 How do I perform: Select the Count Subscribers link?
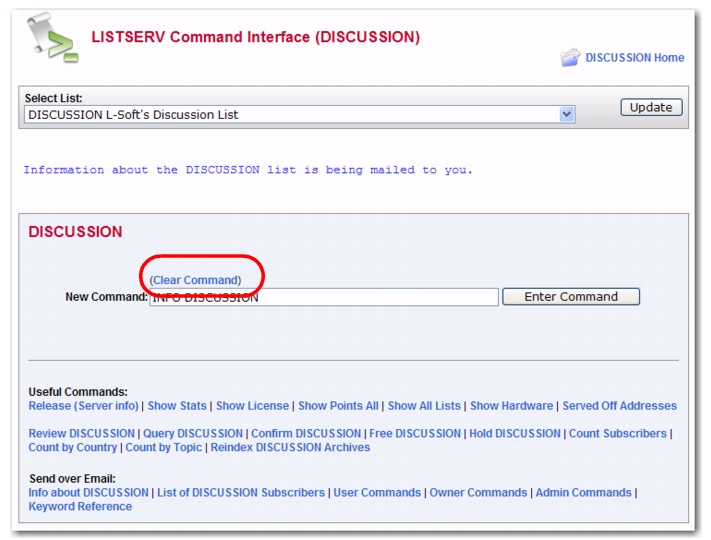617,434
